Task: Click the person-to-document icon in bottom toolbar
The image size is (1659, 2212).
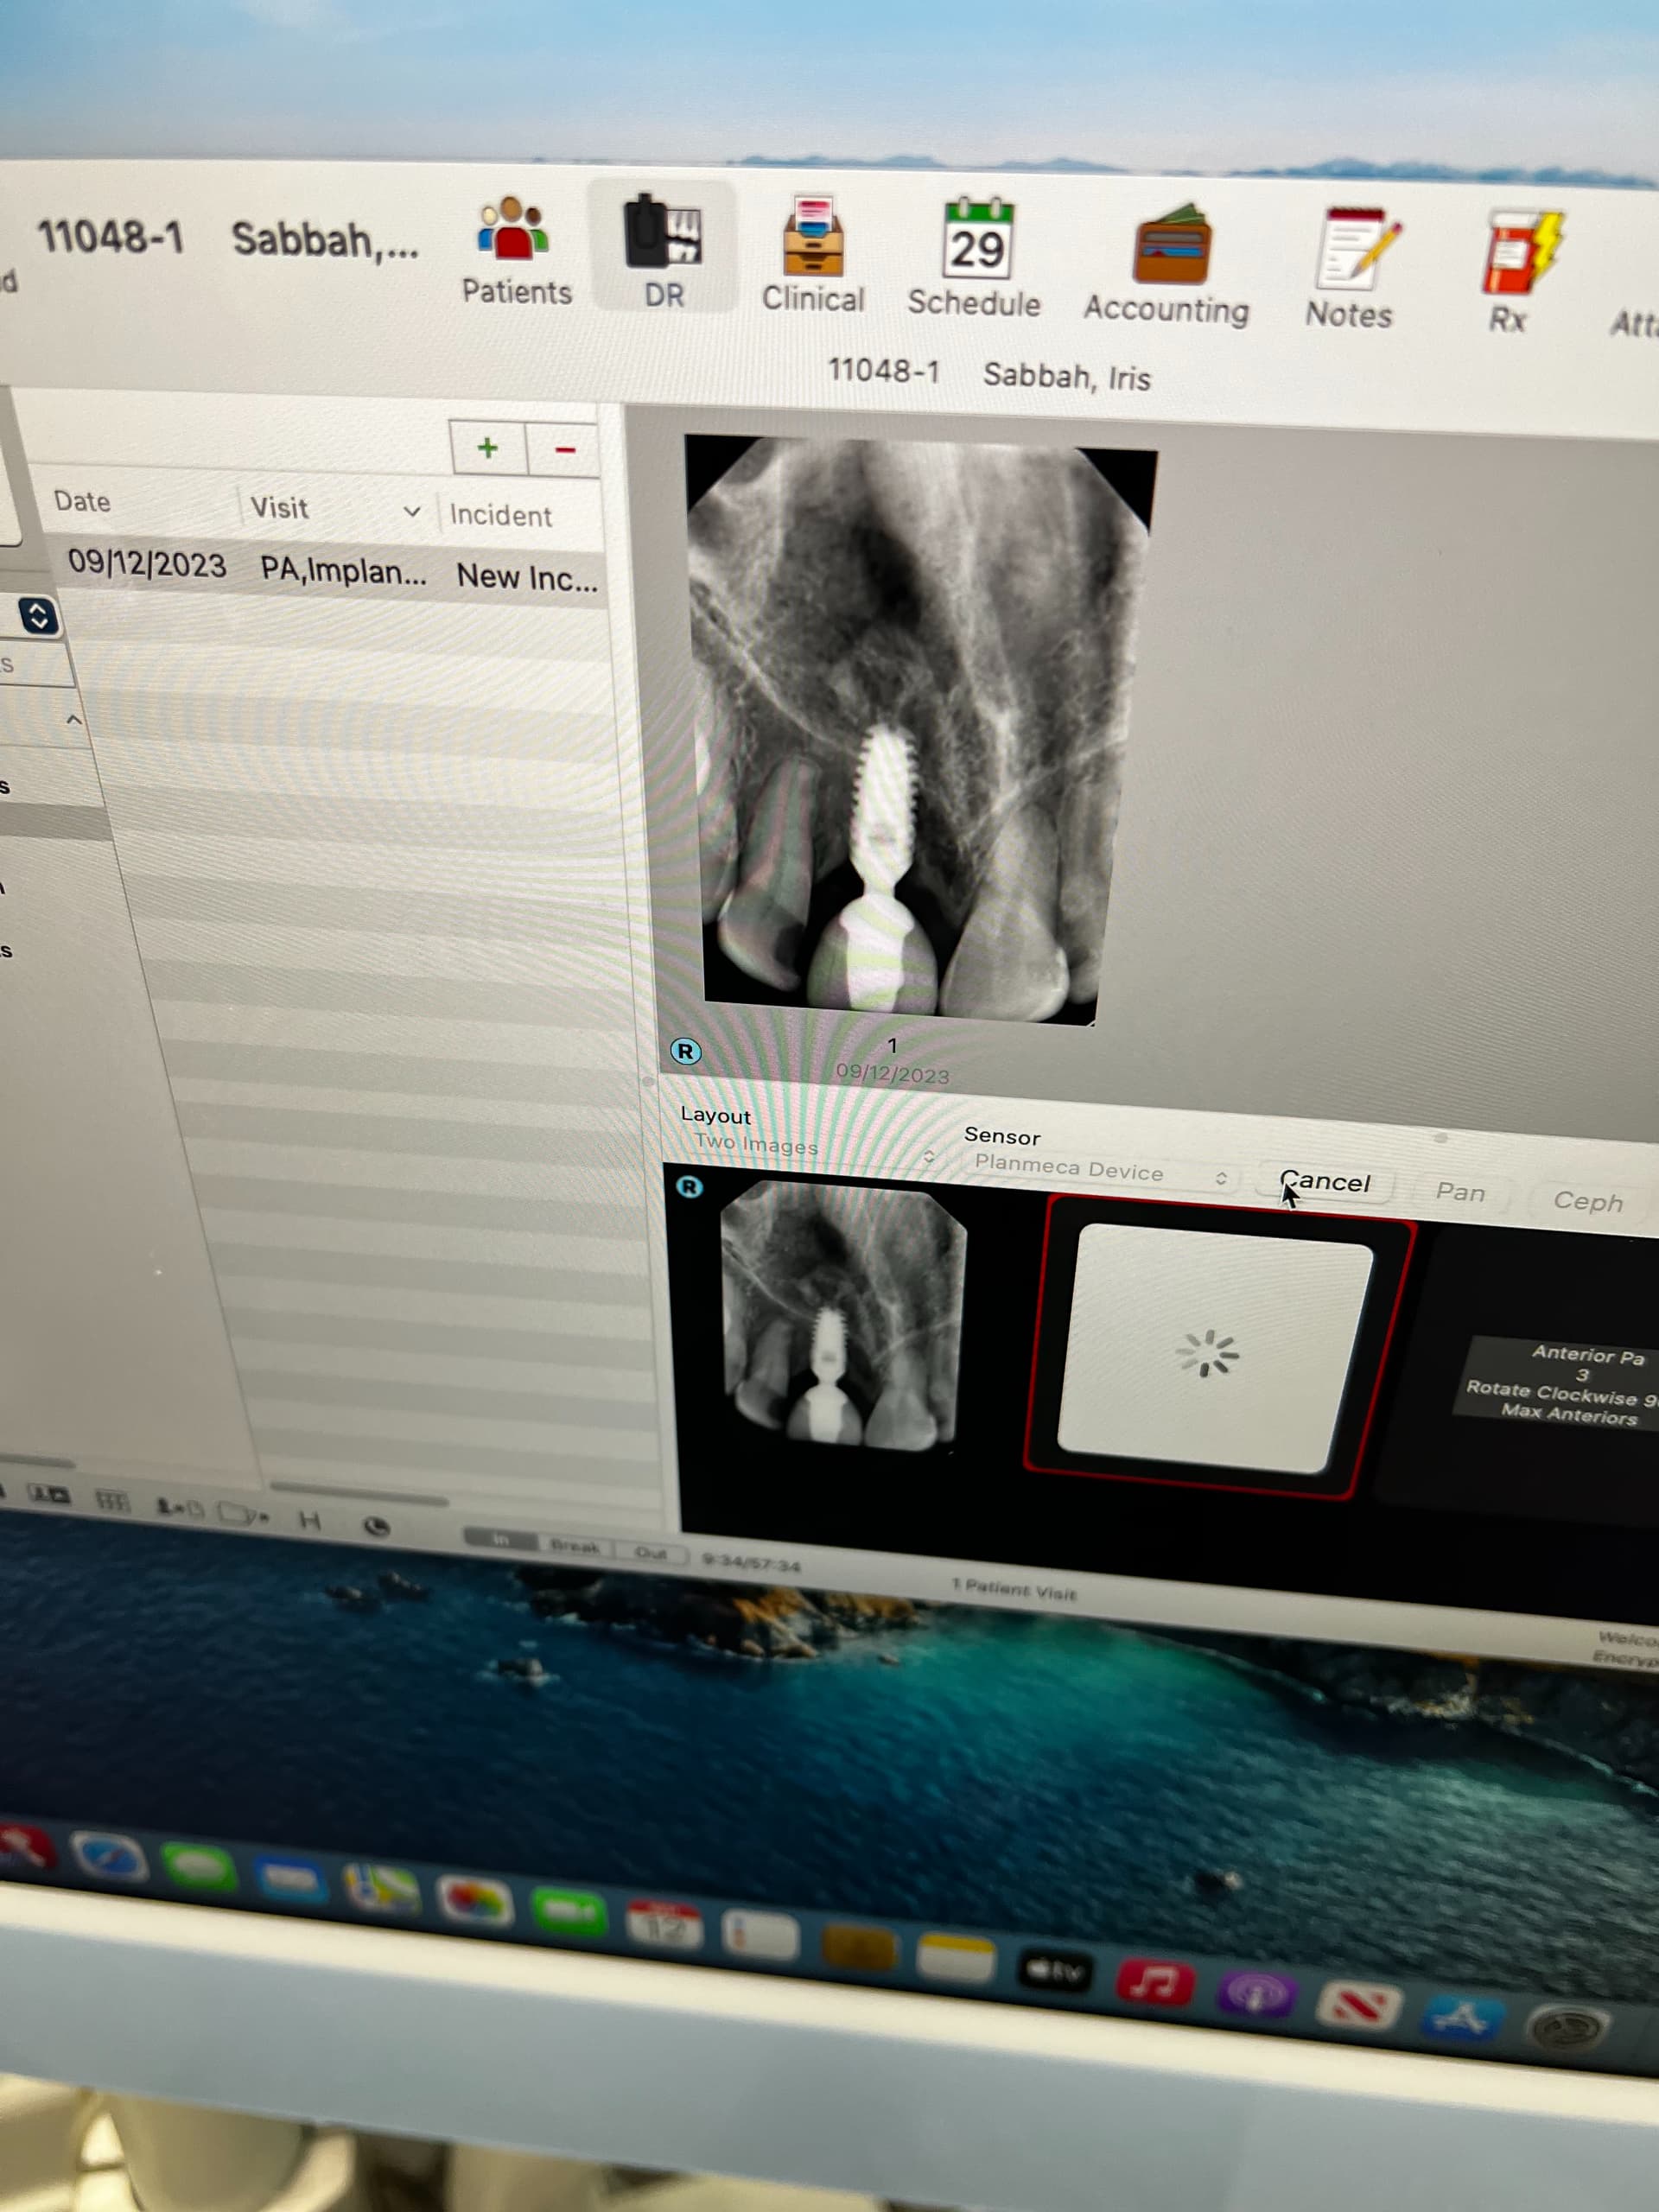Action: 180,1507
